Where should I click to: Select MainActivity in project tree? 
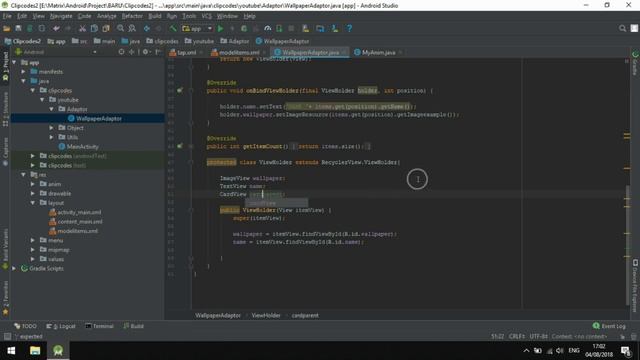pyautogui.click(x=82, y=147)
